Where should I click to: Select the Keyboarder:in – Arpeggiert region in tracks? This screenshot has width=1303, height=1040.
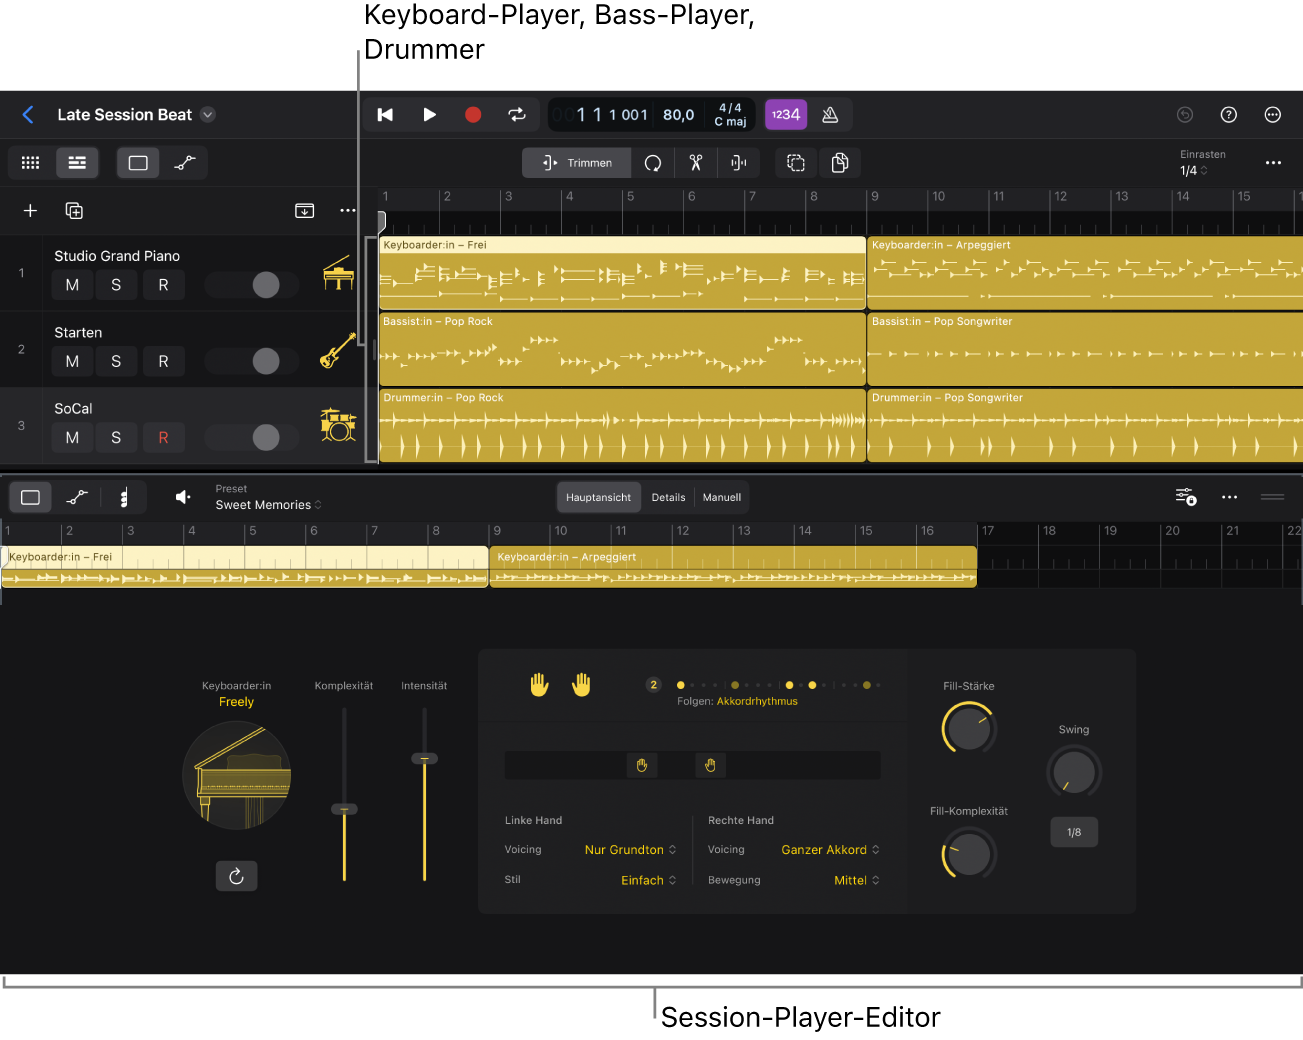(x=1085, y=273)
